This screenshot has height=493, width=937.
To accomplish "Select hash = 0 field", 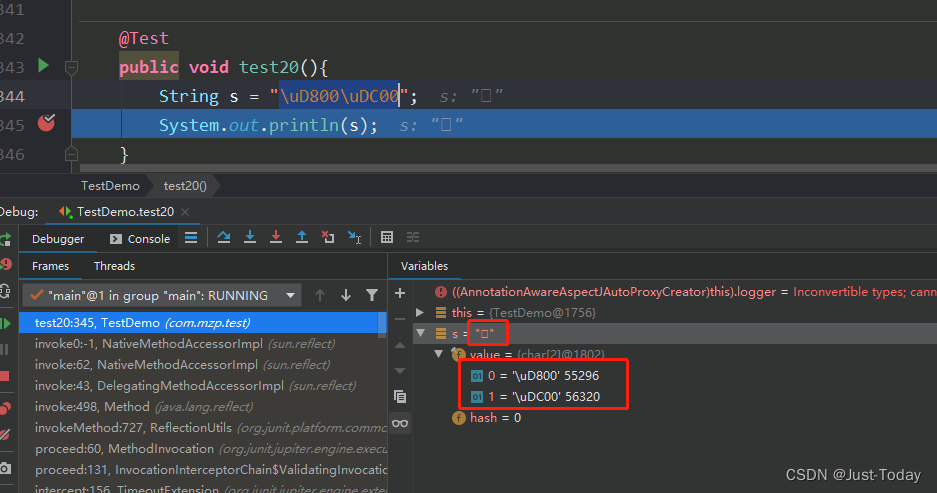I will point(486,418).
